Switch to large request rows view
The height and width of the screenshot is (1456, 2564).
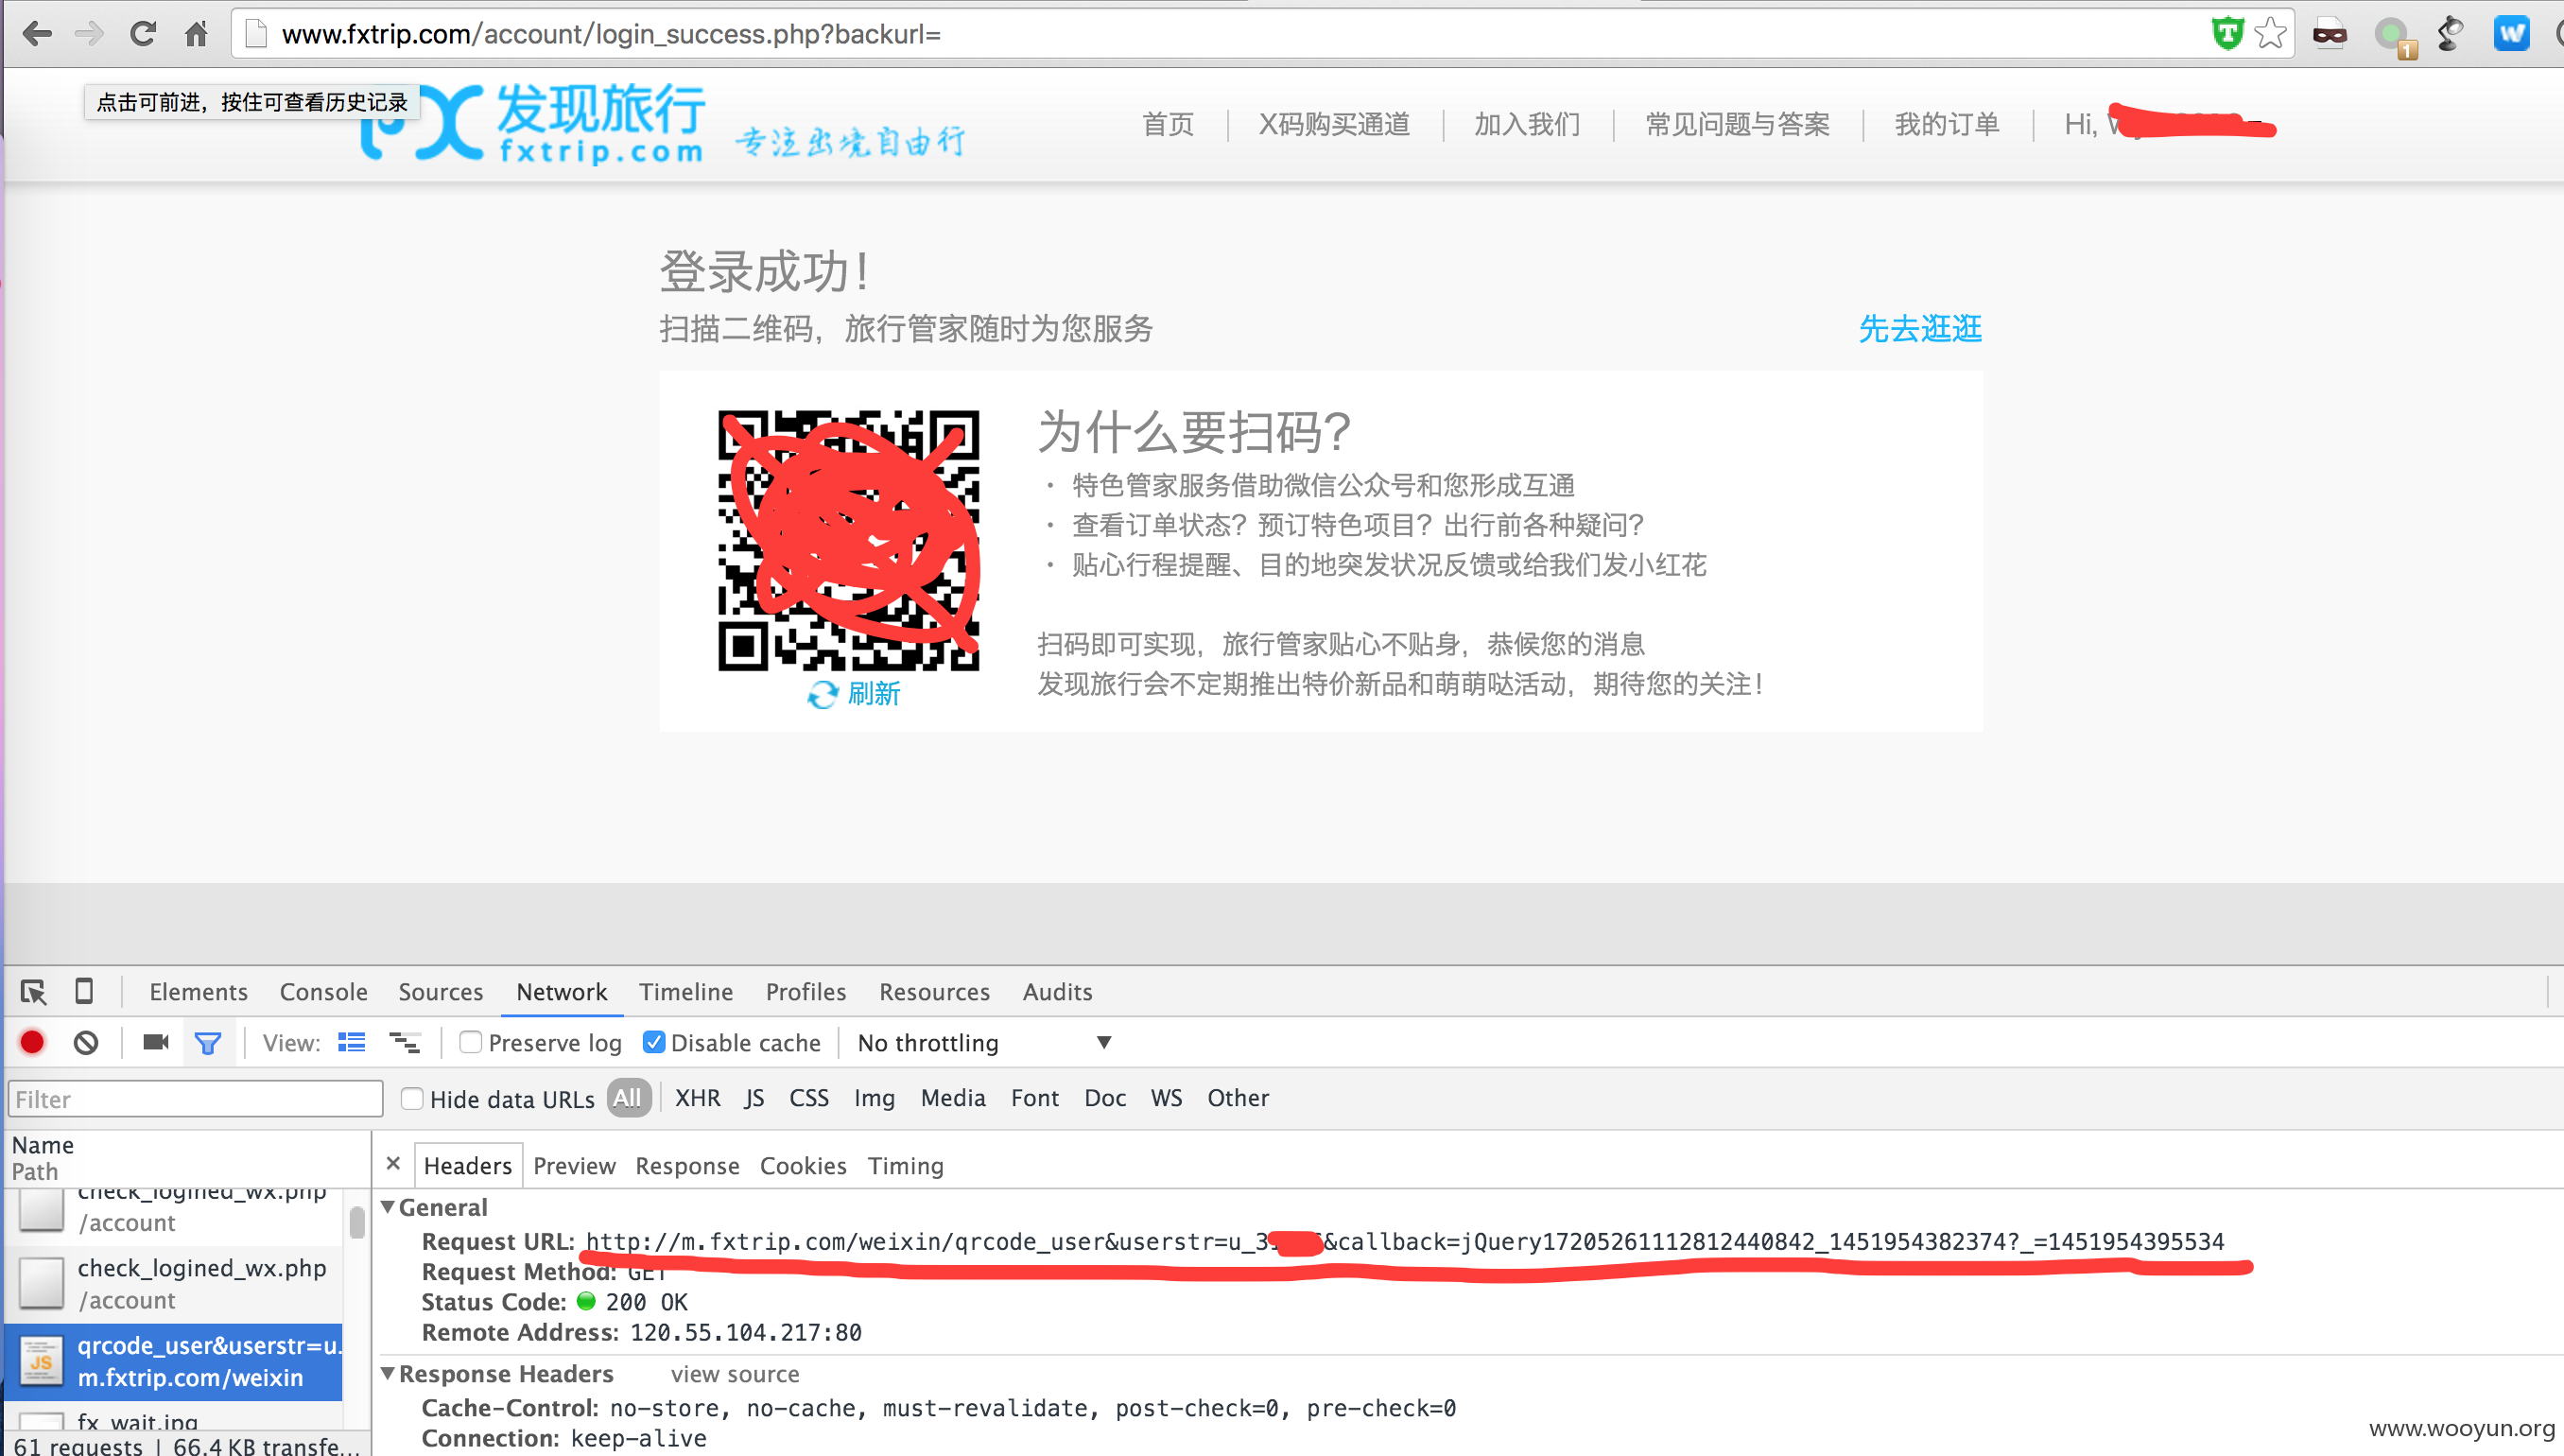coord(352,1043)
